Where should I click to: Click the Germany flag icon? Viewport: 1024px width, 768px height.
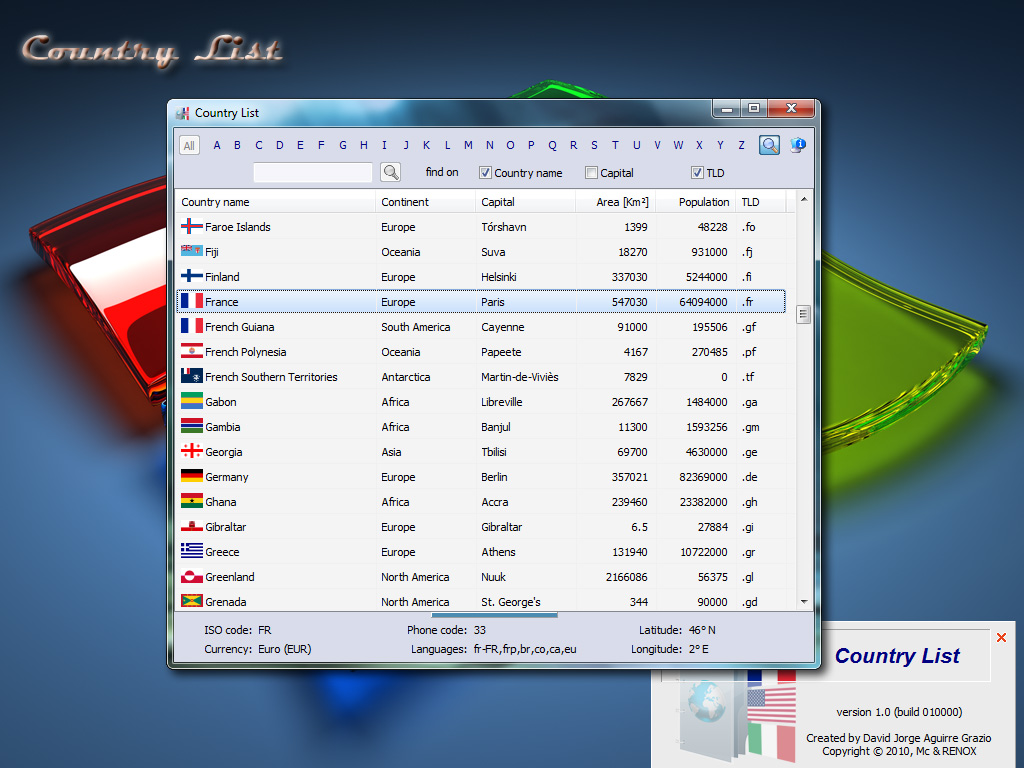(192, 477)
